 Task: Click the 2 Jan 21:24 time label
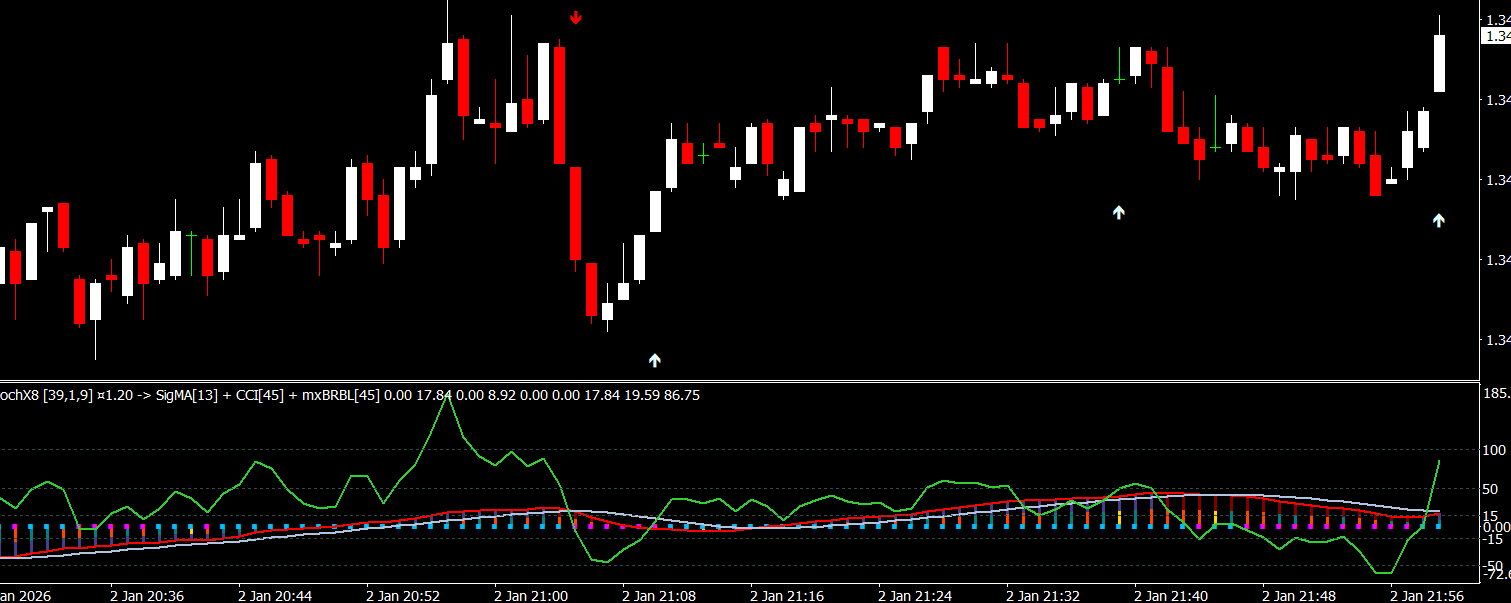click(915, 595)
